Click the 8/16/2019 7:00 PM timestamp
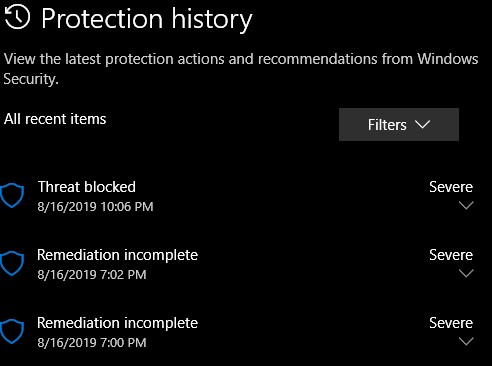The image size is (492, 366). pos(92,343)
